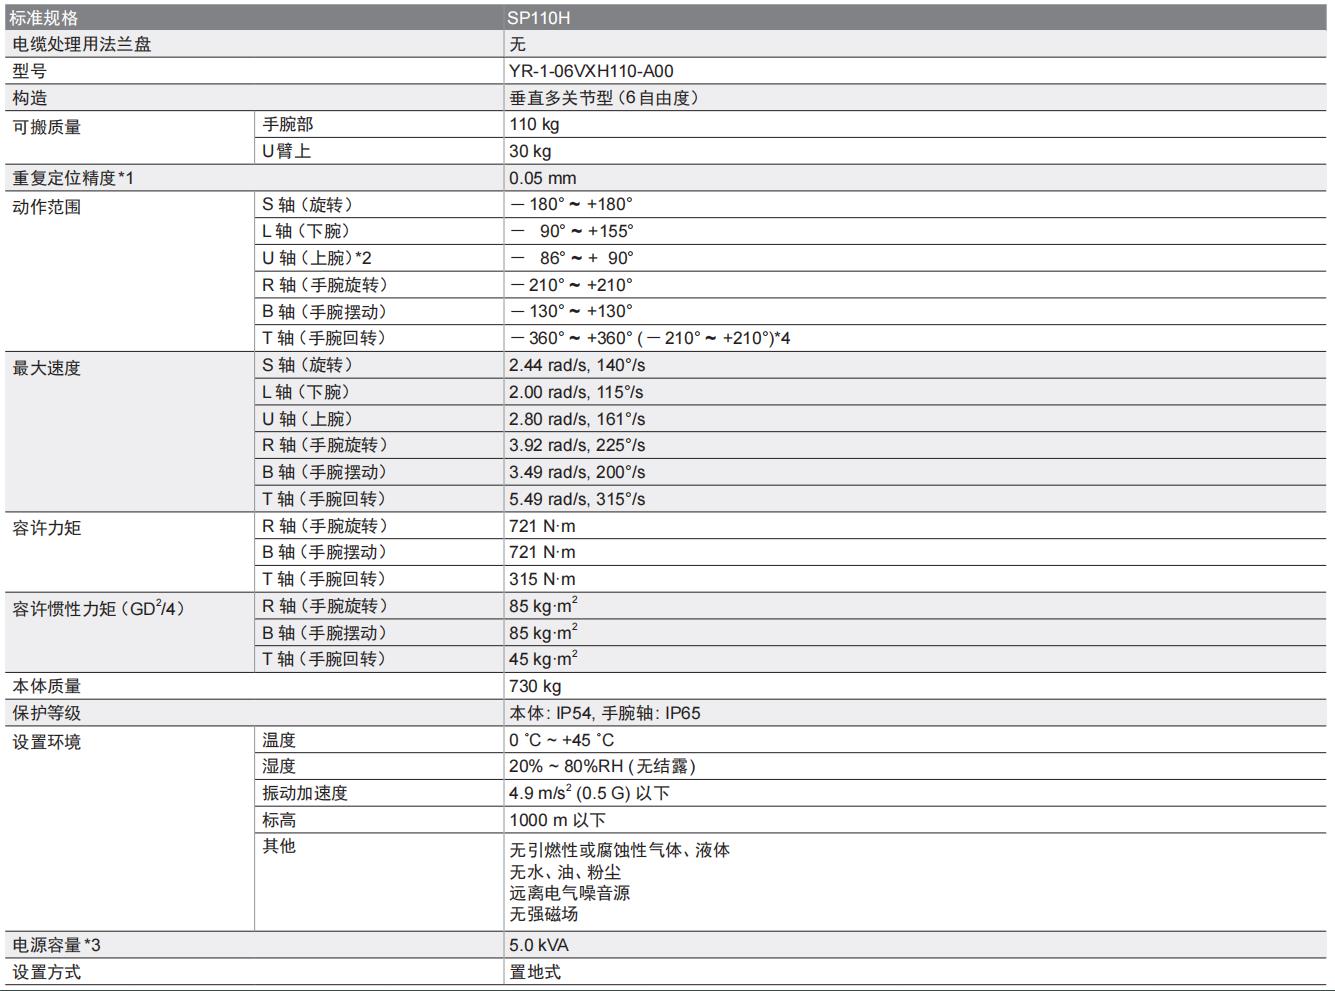Select the S-axis range '-180° ~ +180°'
This screenshot has height=991, width=1335.
click(571, 204)
